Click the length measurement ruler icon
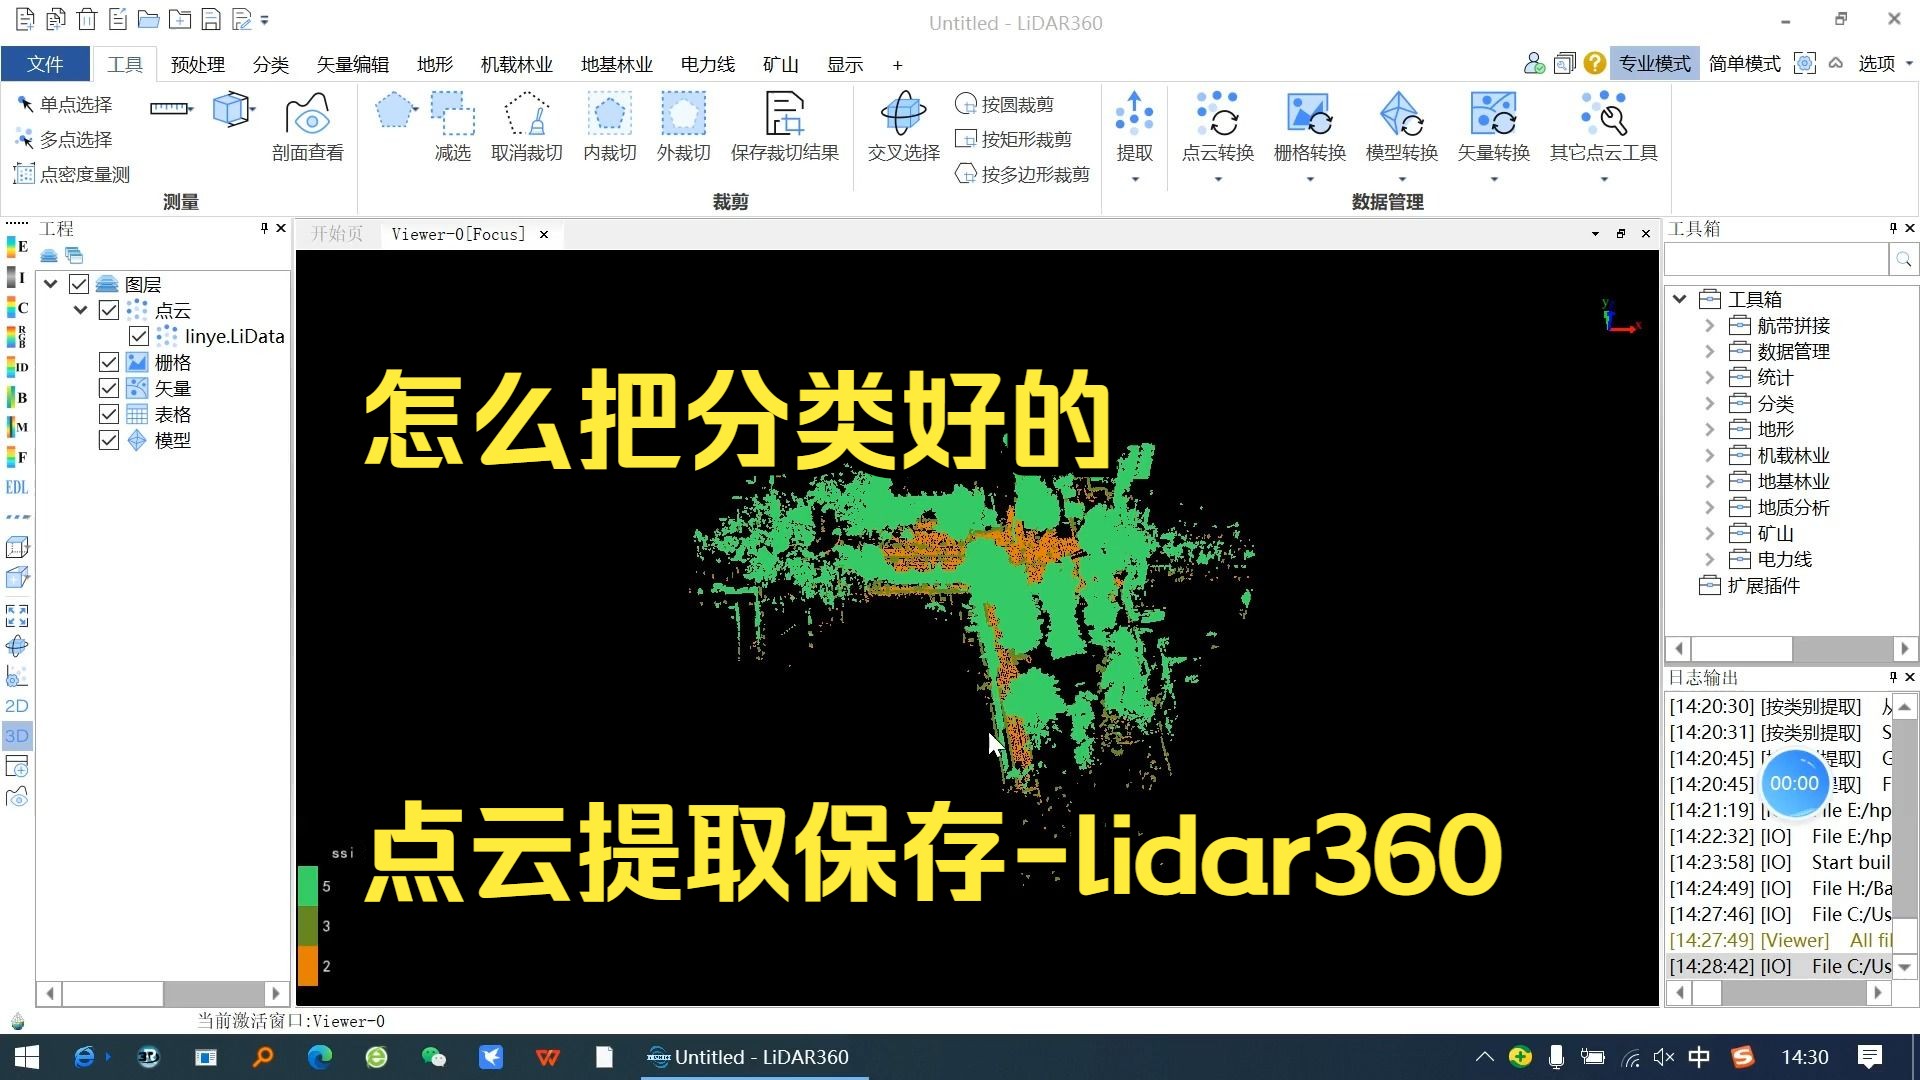 tap(169, 108)
